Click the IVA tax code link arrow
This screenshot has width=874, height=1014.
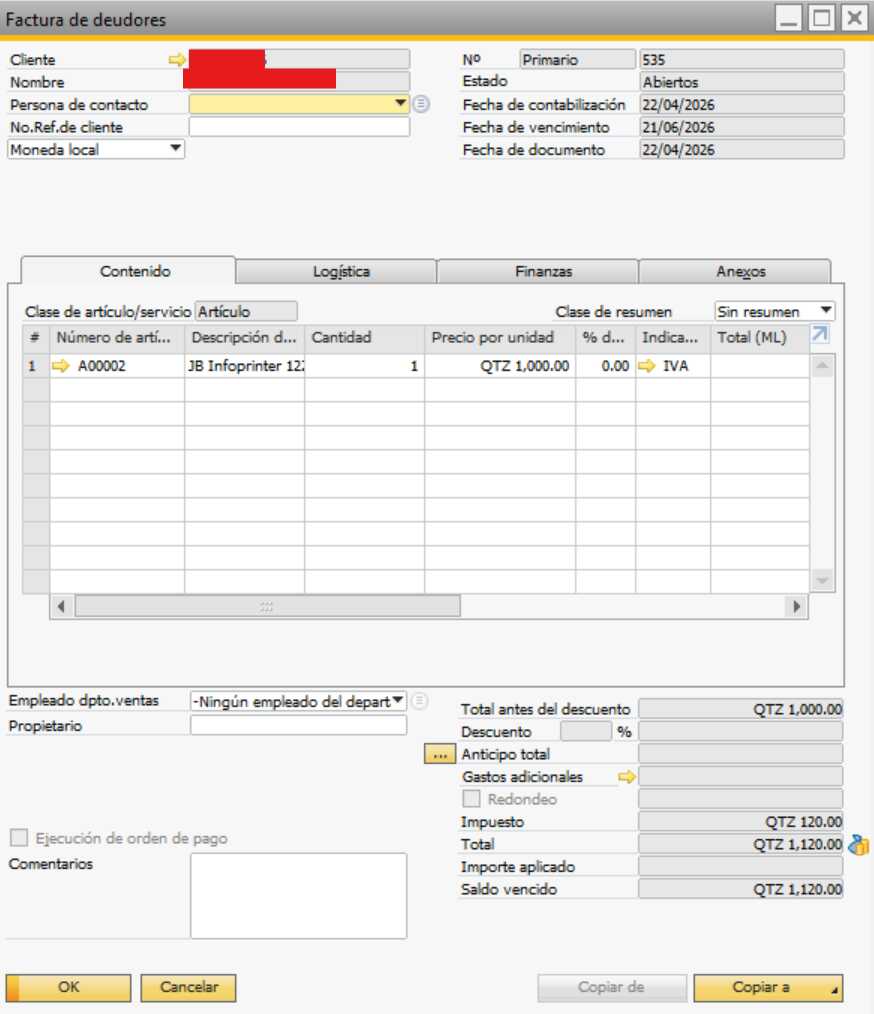(x=648, y=366)
